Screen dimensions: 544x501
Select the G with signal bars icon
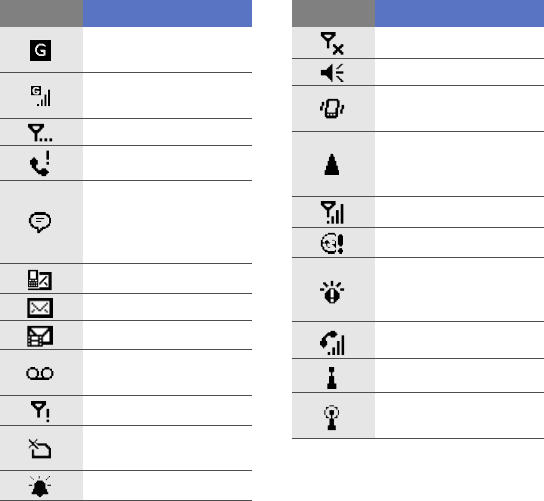[41, 96]
